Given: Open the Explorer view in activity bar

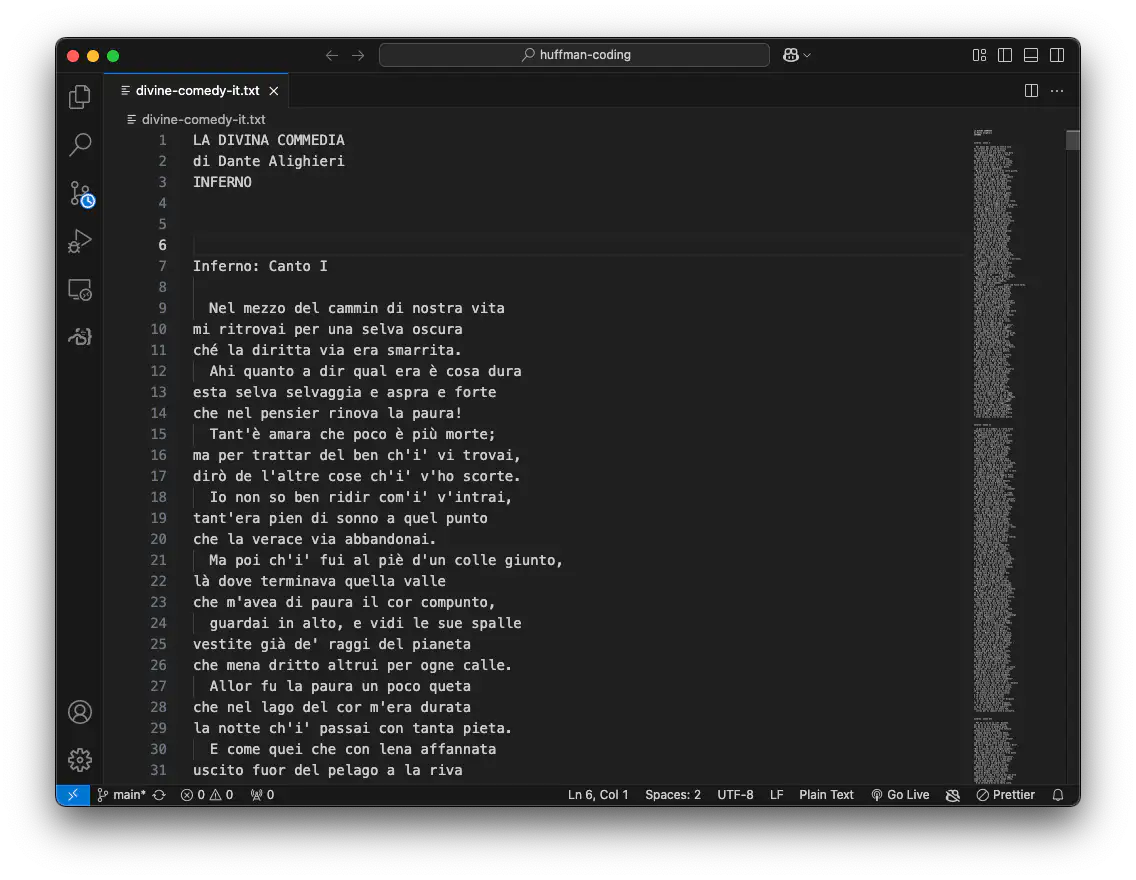Looking at the screenshot, I should [80, 97].
